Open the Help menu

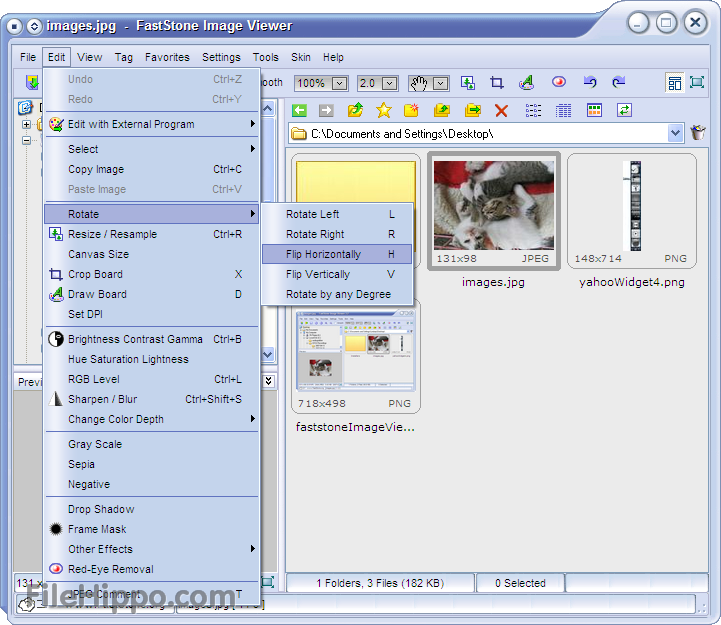333,57
